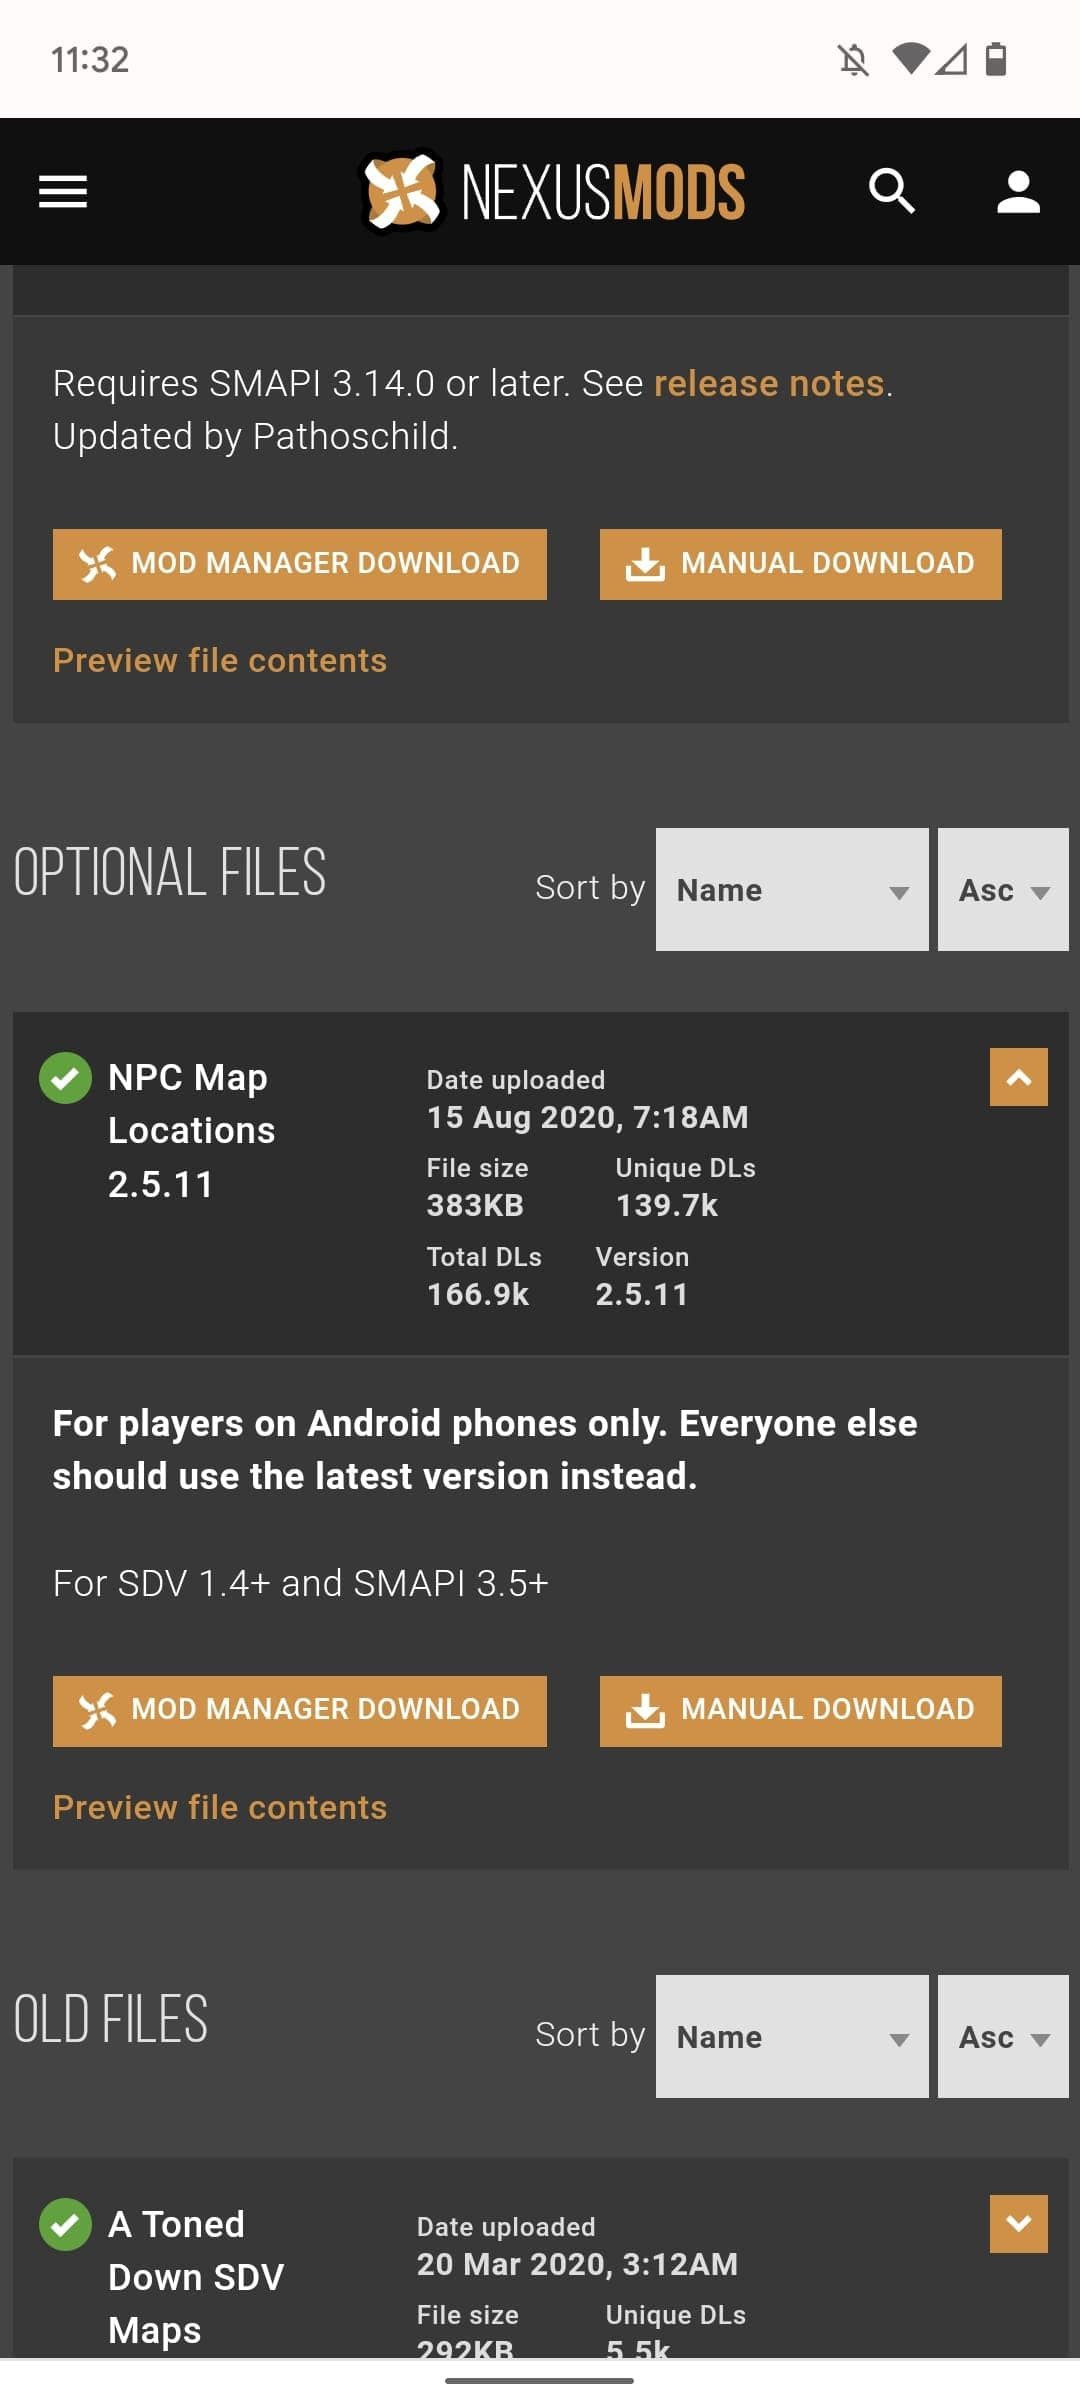Change sort direction for Old Files via Asc dropdown
Viewport: 1080px width, 2400px height.
tap(1002, 2037)
